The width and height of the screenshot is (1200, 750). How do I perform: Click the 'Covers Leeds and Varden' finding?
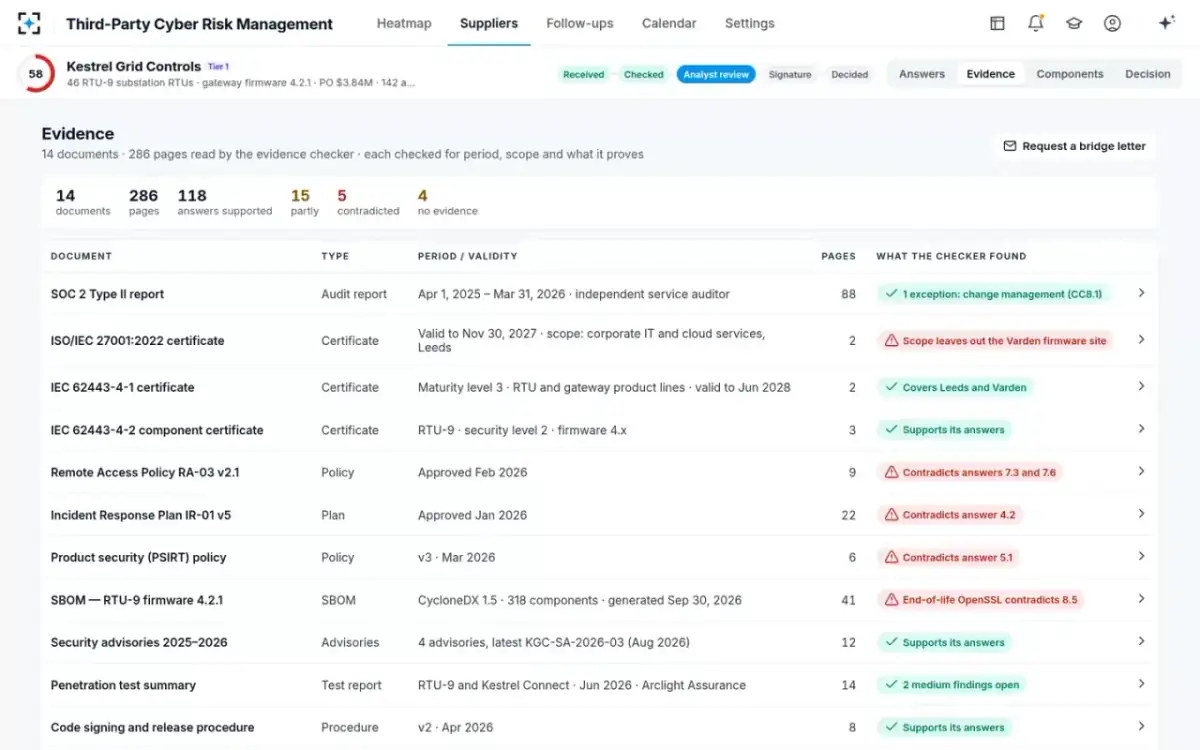(x=955, y=387)
